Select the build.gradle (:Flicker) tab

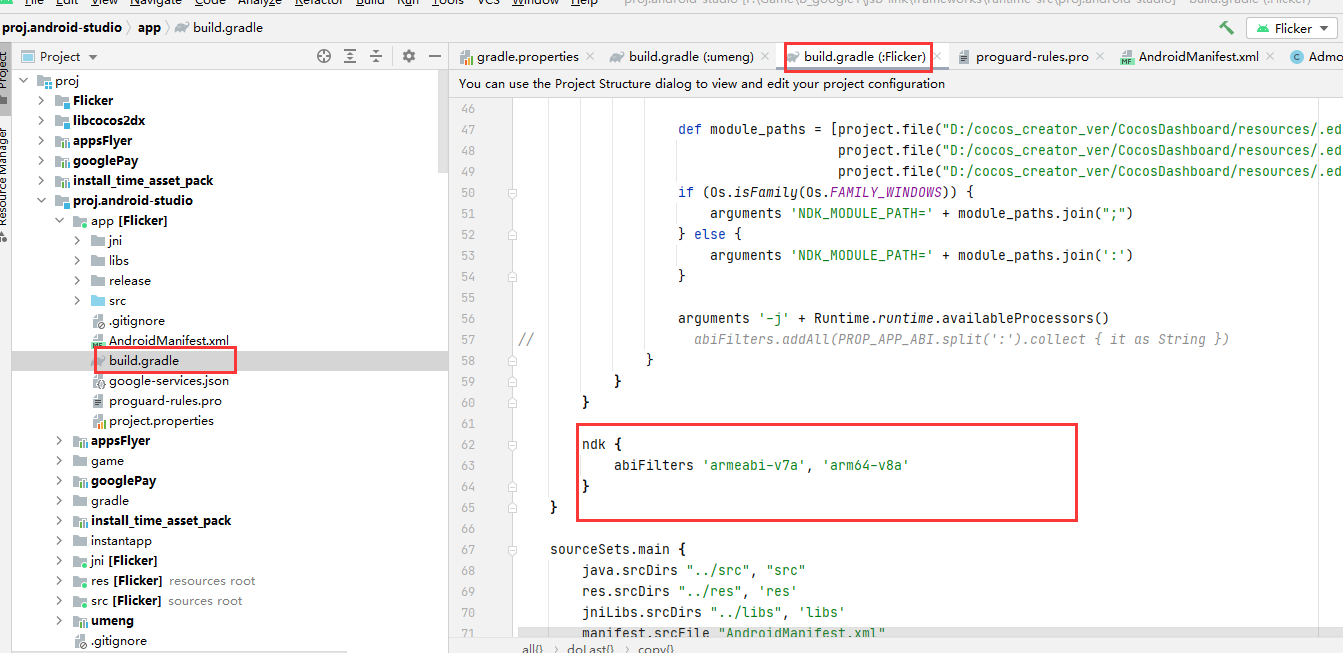pyautogui.click(x=864, y=57)
